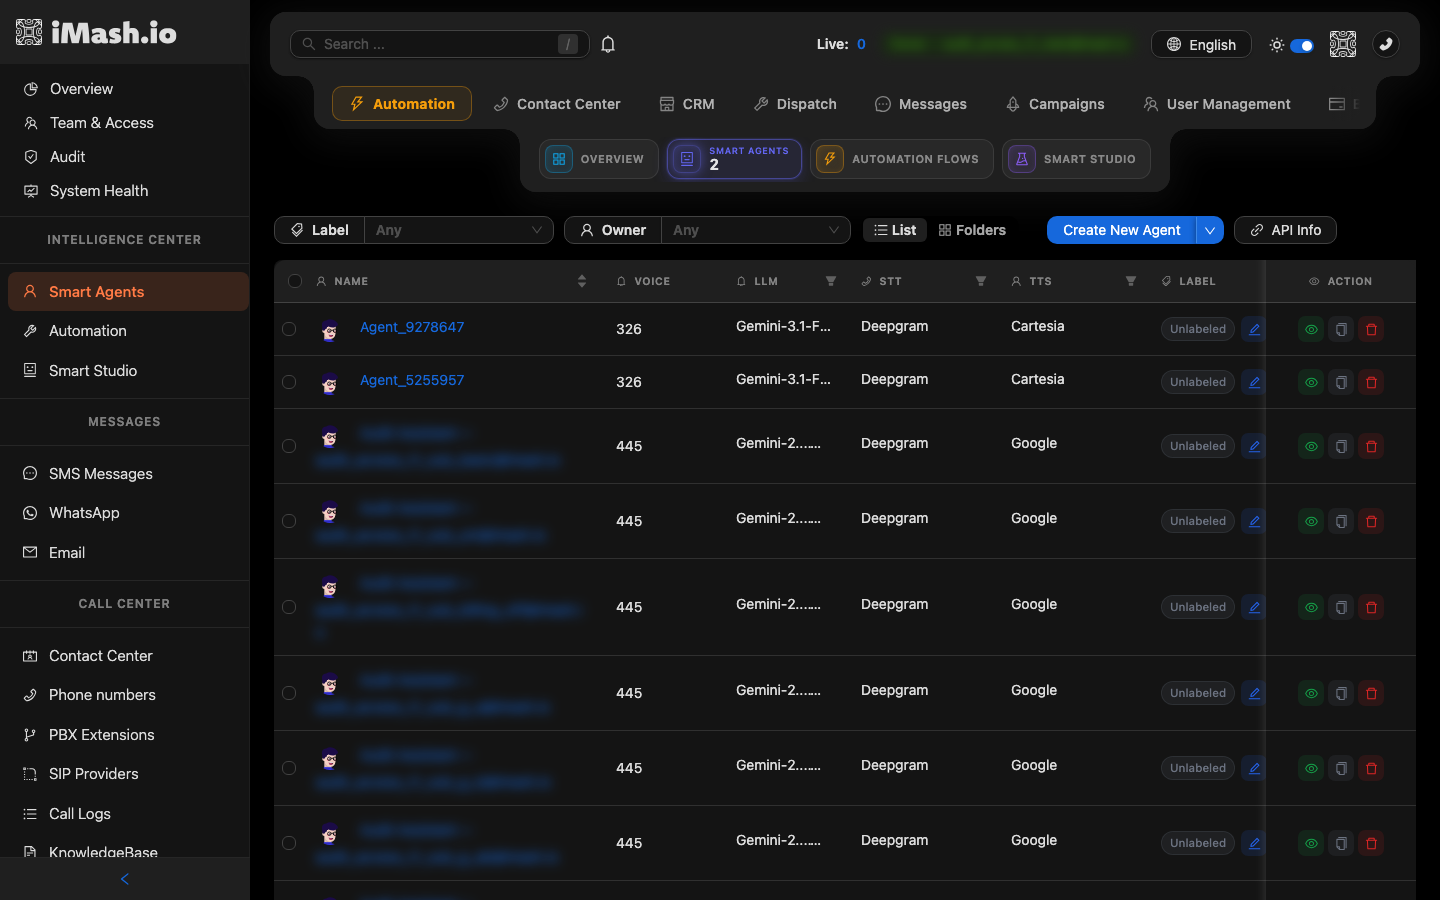Select the Agent_9278647 row checkbox
The width and height of the screenshot is (1440, 900).
point(289,329)
